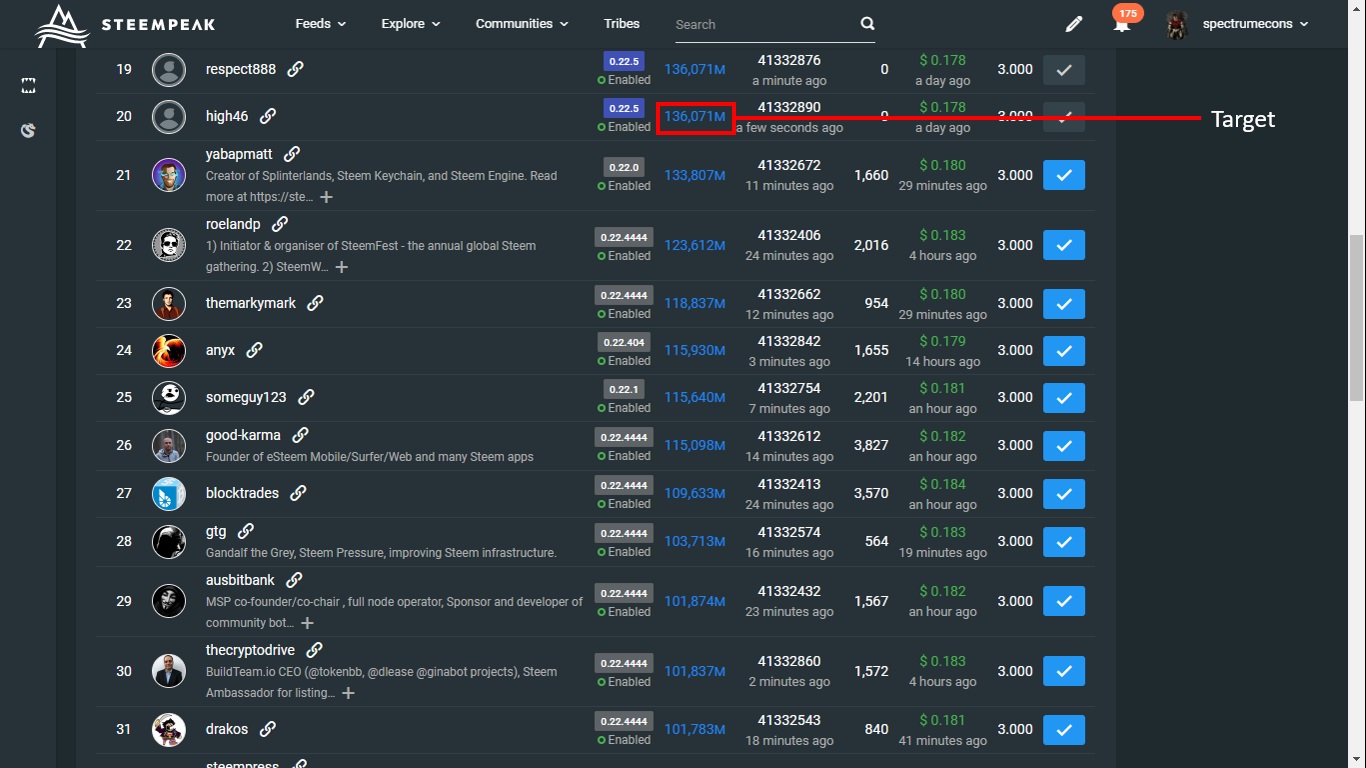Click link icon next to thecryptodrive
Viewport: 1366px width, 768px height.
click(314, 650)
